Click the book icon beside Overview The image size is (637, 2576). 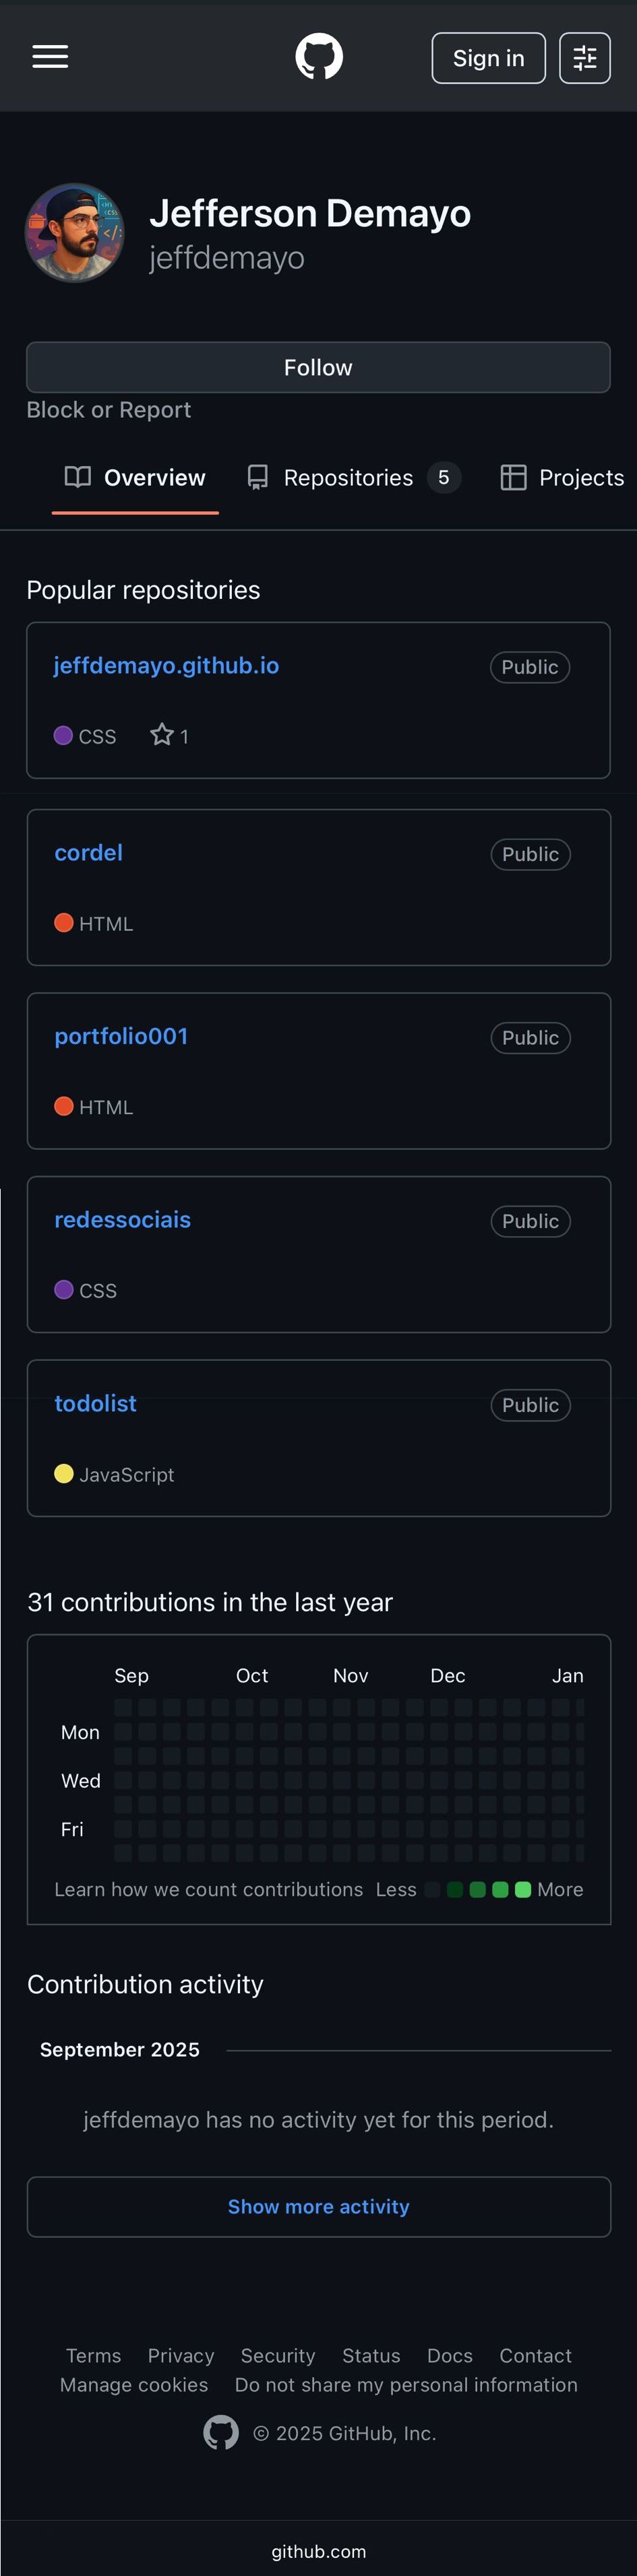[x=77, y=477]
